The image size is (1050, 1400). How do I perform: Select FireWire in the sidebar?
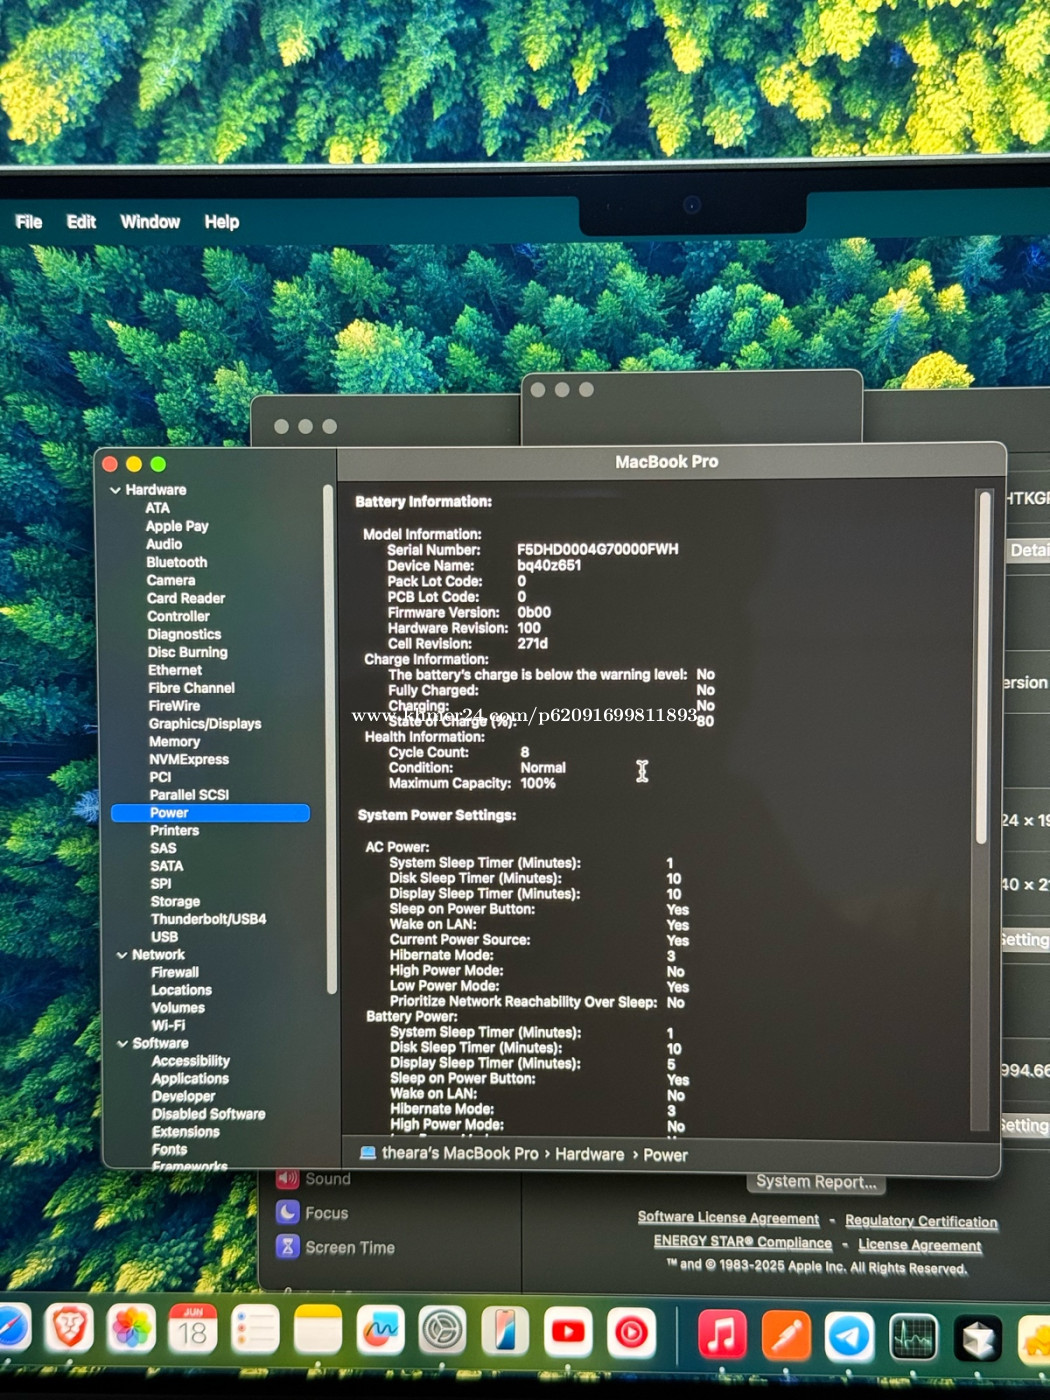pyautogui.click(x=174, y=706)
